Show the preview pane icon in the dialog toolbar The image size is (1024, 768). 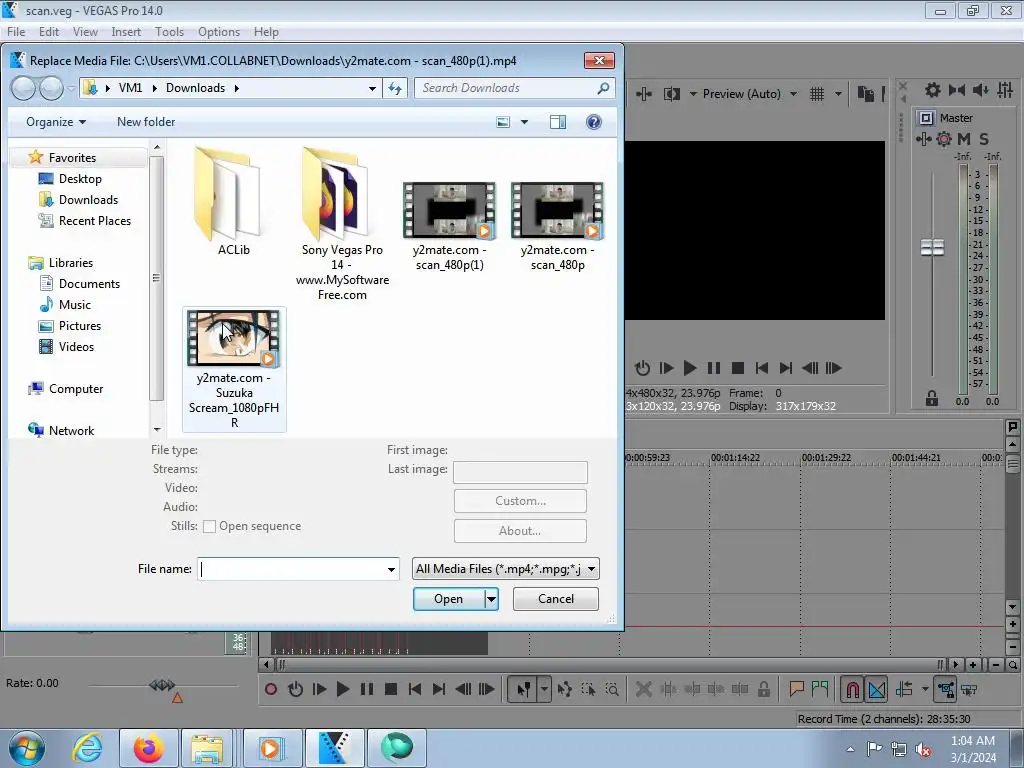pos(558,122)
